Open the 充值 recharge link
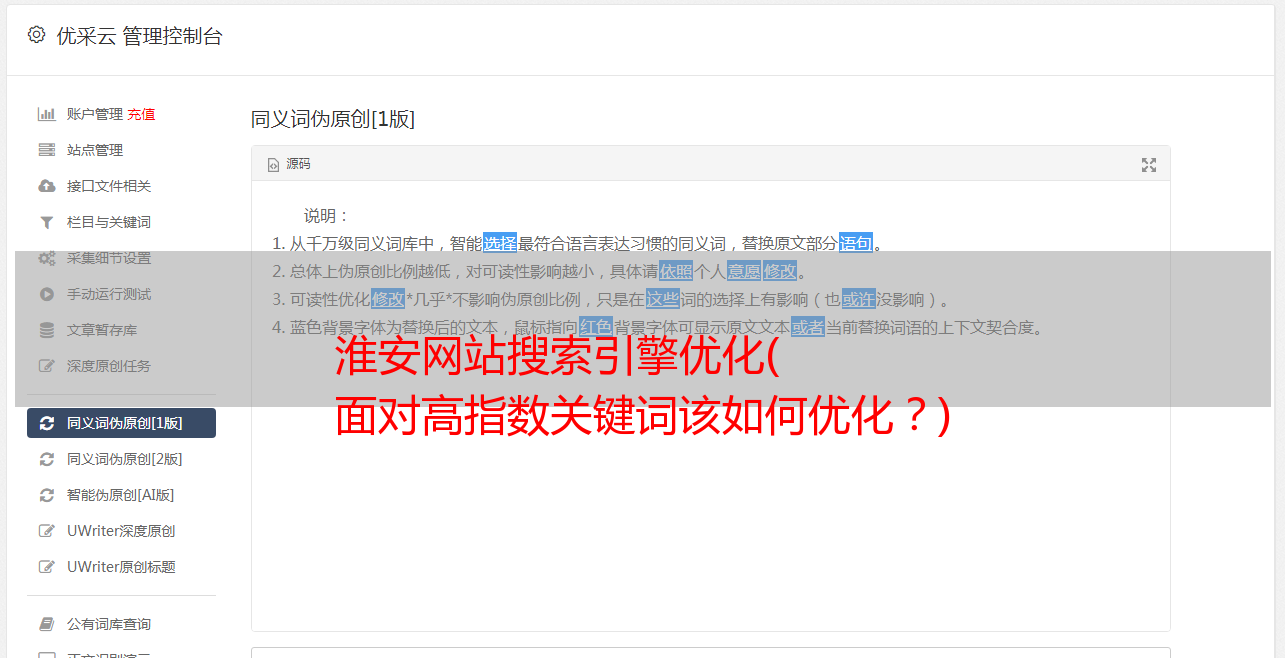The height and width of the screenshot is (658, 1285). coord(141,114)
